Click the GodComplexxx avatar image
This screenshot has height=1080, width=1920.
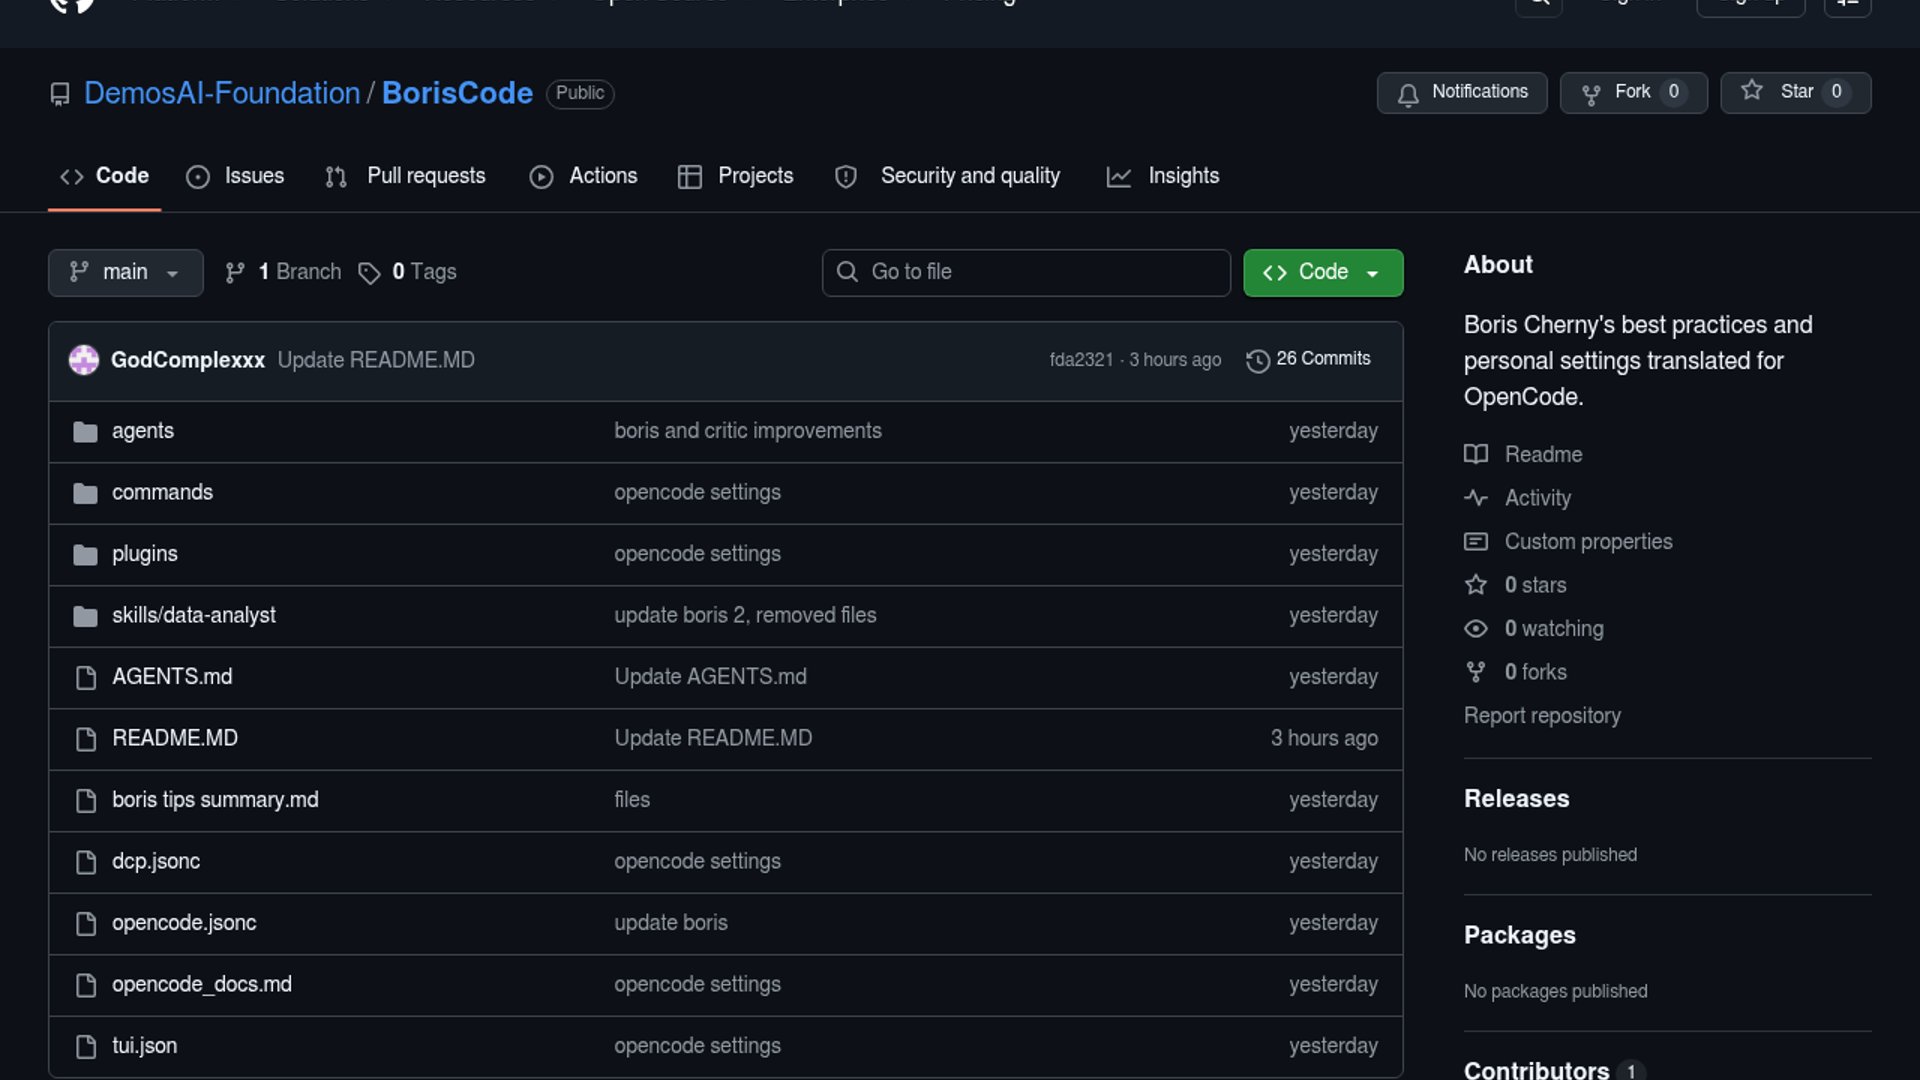[x=84, y=360]
